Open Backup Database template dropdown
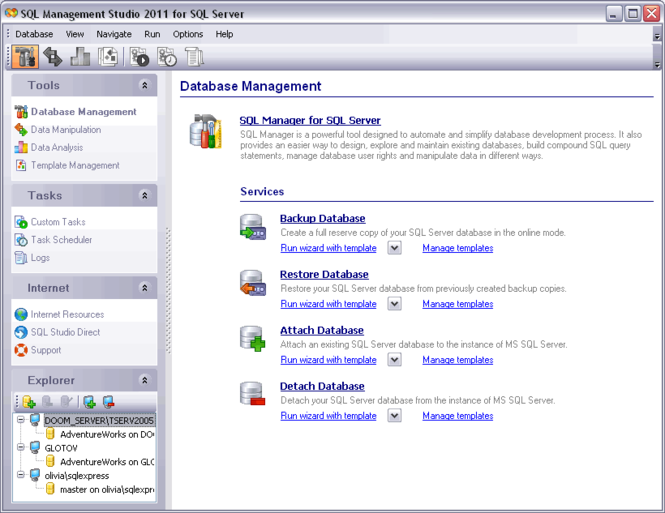The width and height of the screenshot is (665, 513). [x=394, y=248]
